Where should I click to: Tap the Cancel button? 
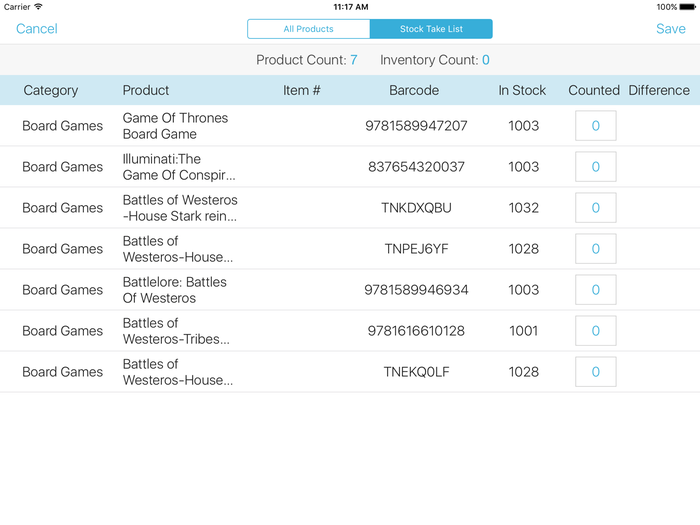[x=37, y=29]
